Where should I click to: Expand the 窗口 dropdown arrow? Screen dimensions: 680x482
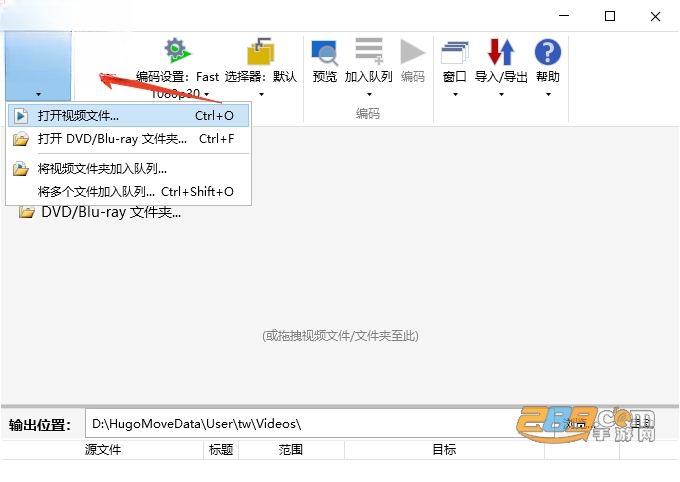click(455, 94)
